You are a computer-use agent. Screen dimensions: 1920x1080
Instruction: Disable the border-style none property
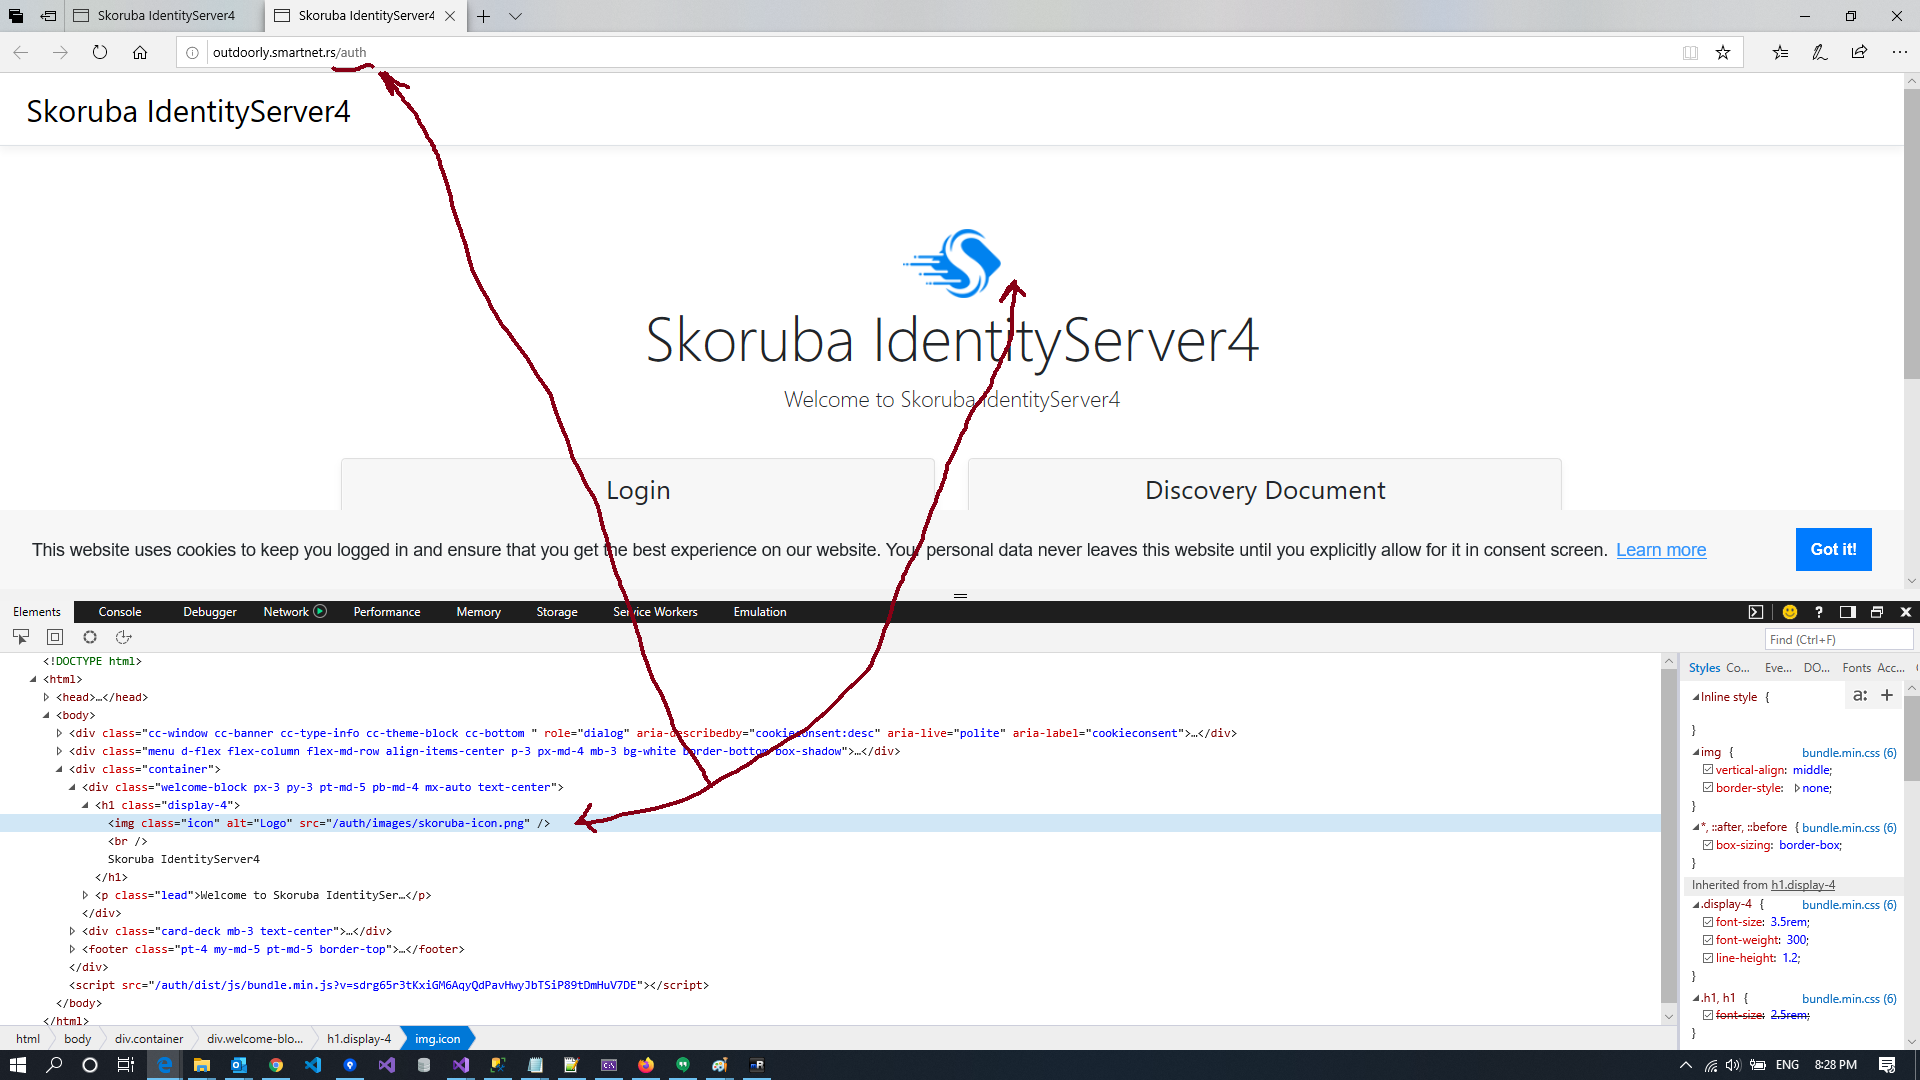point(1708,787)
